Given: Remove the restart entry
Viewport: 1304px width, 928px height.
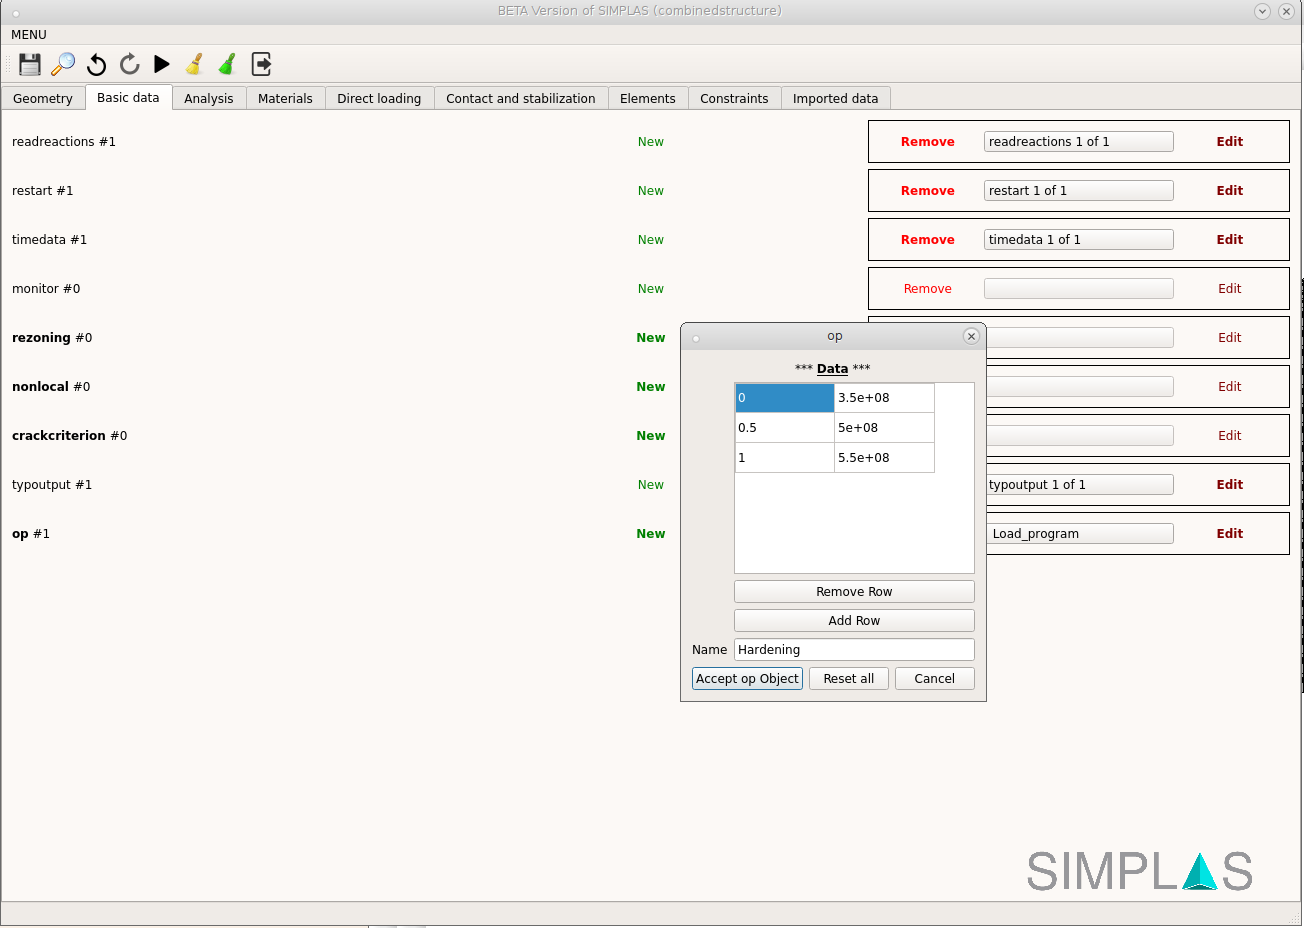Looking at the screenshot, I should coord(927,191).
